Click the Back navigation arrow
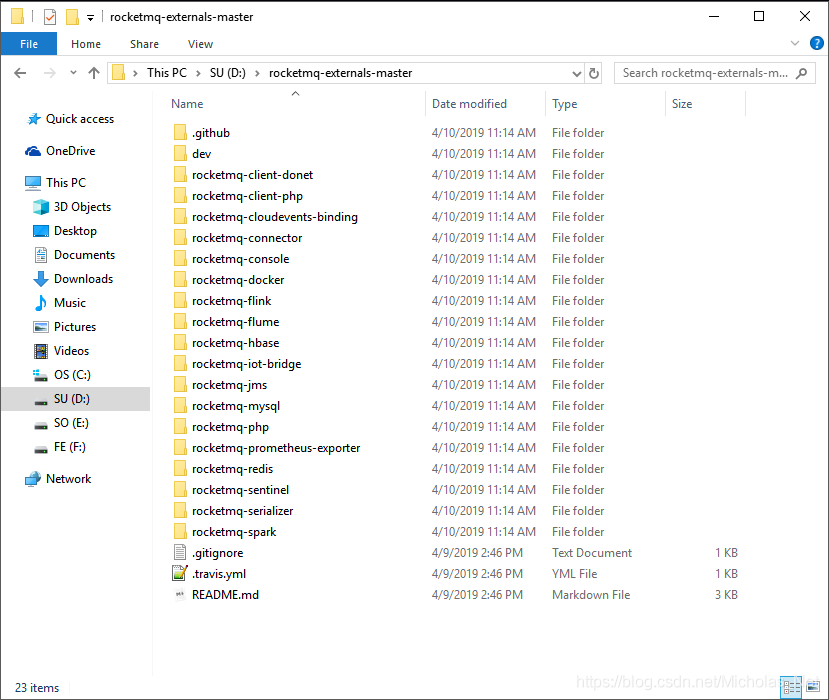The image size is (829, 700). coord(20,73)
